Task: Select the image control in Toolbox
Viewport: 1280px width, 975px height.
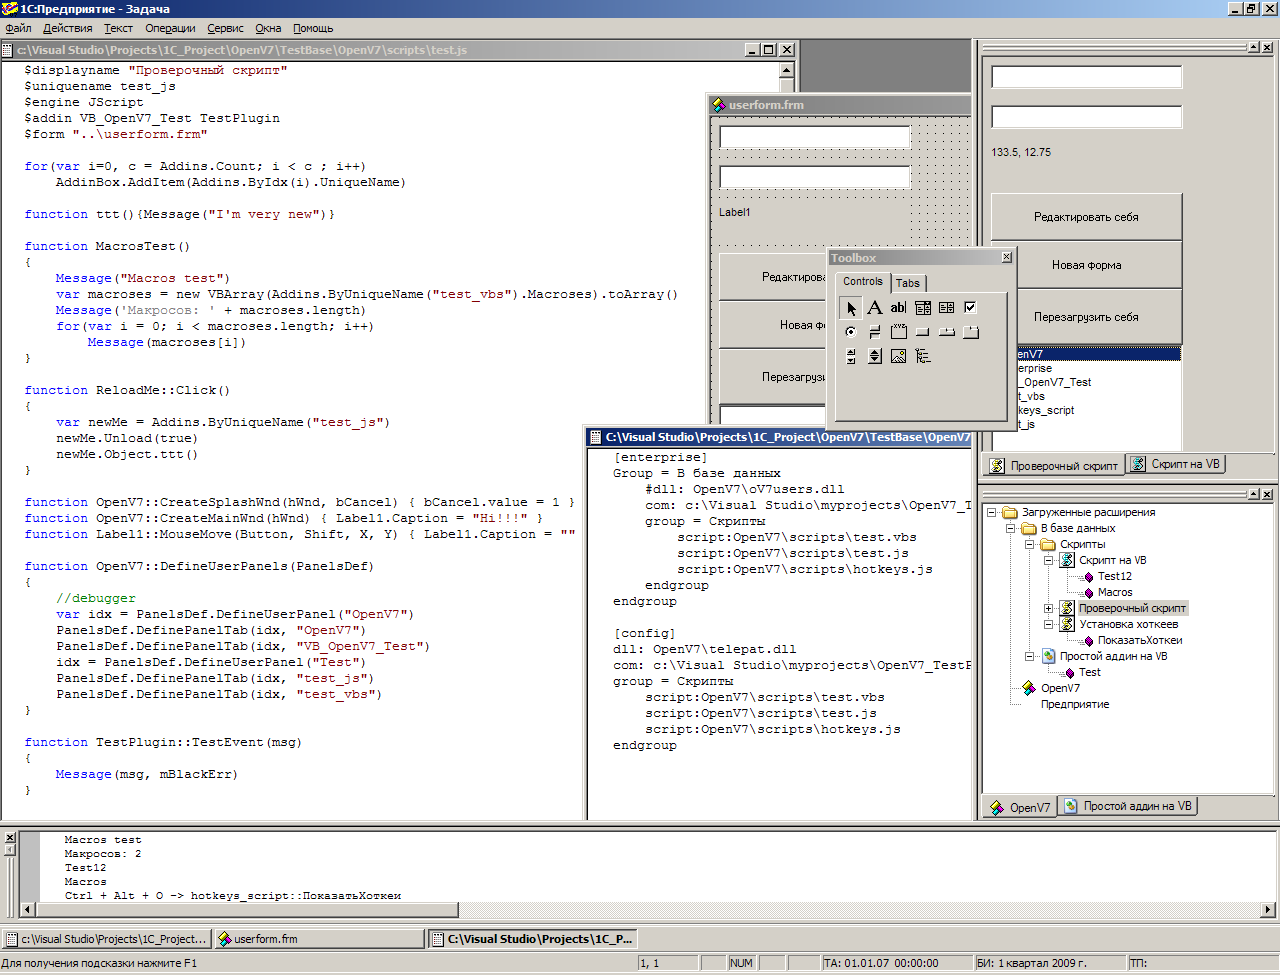Action: [x=898, y=356]
